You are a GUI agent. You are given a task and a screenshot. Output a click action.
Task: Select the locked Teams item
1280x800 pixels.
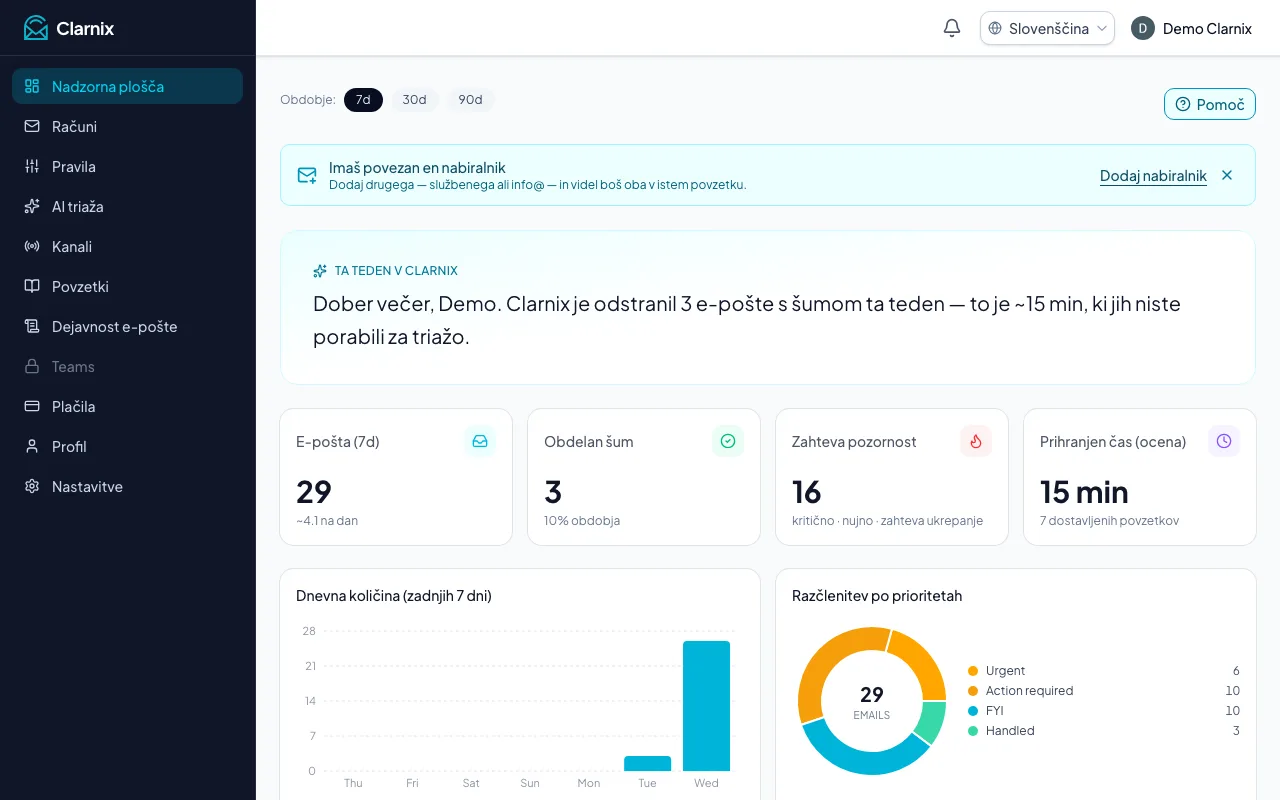127,366
